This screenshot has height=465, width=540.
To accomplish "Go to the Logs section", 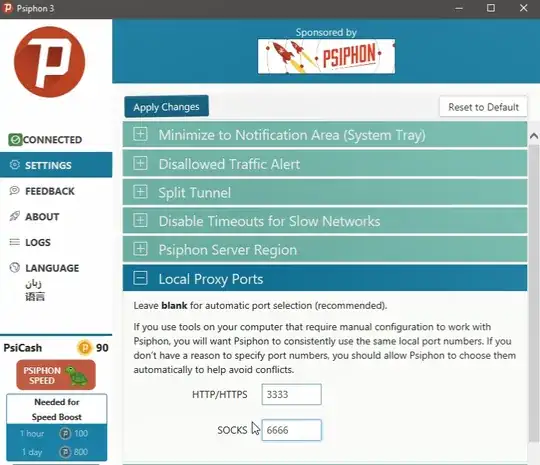I will [56, 242].
